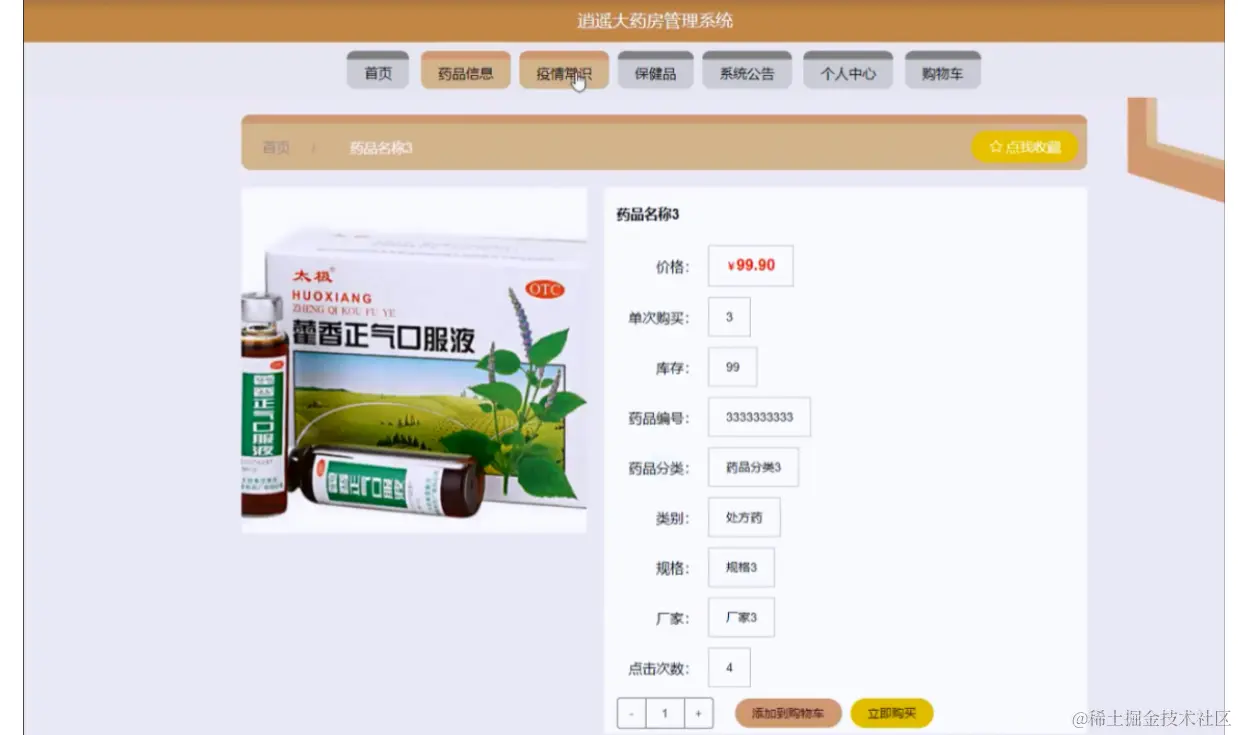Click the 药品名称3 product title heading
1238x735 pixels.
tap(647, 214)
